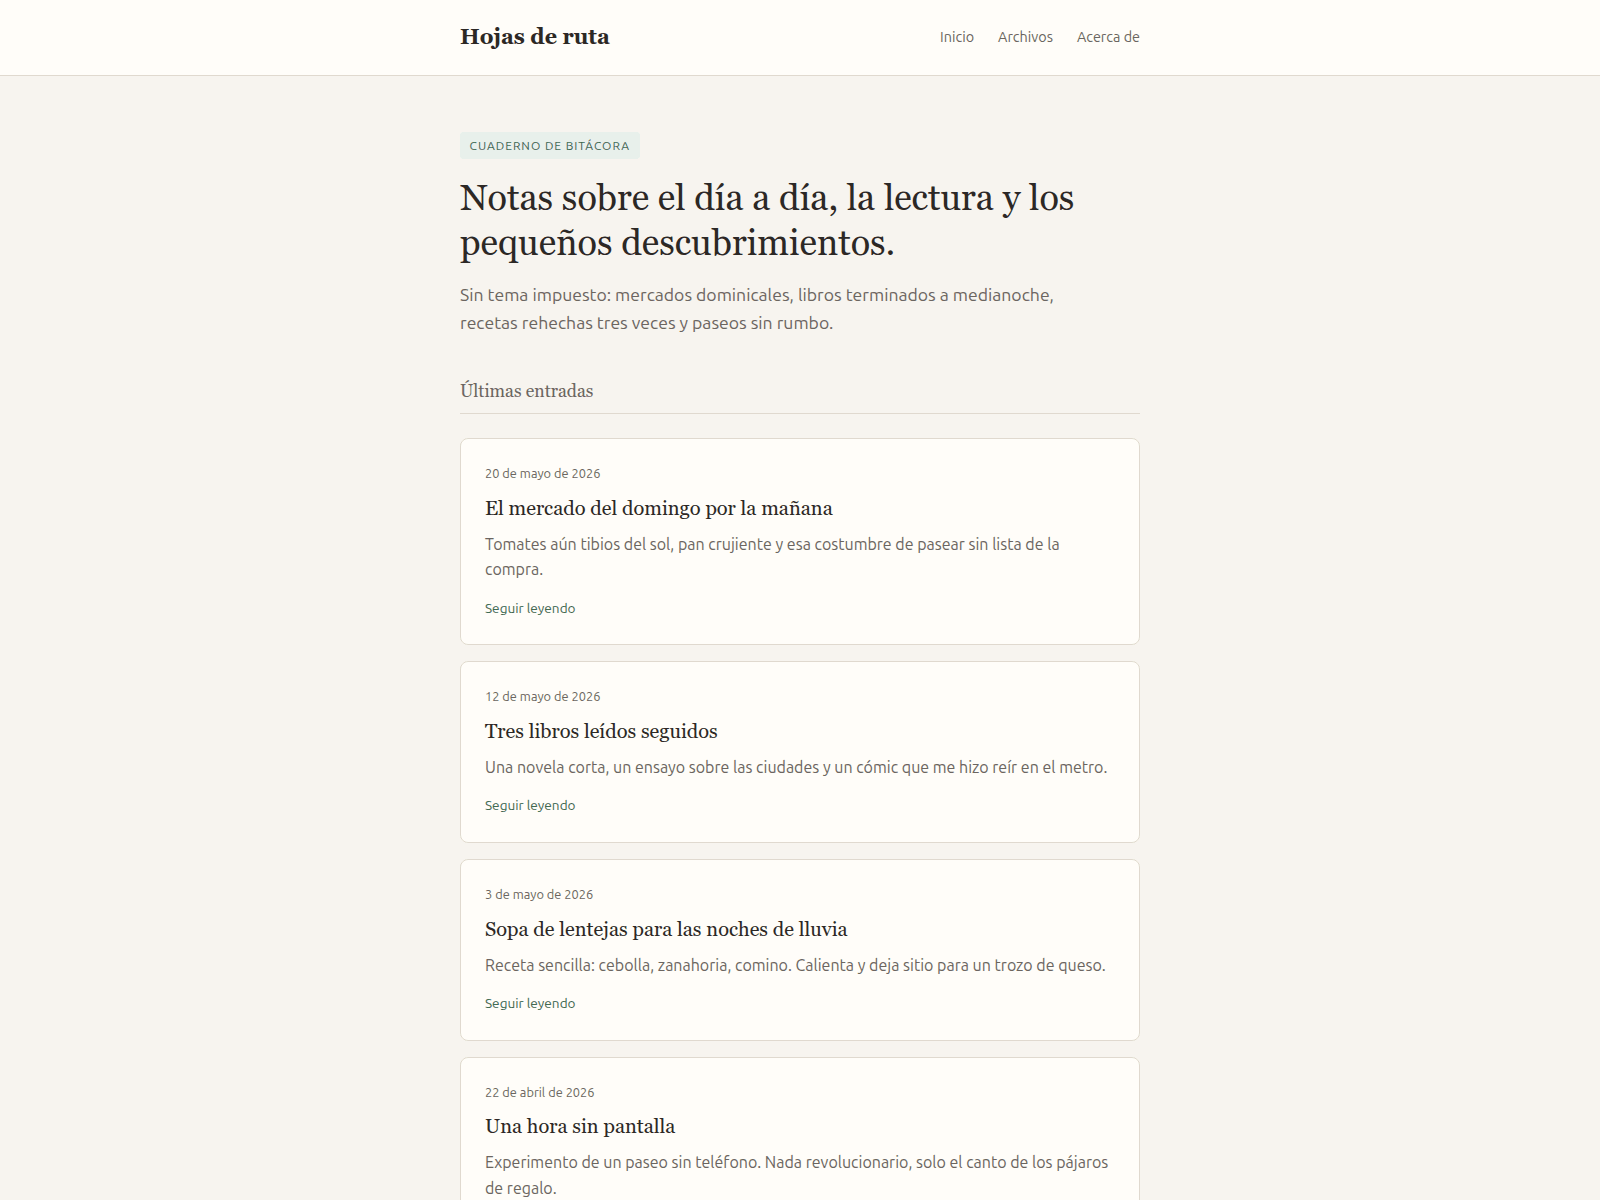Click the Cuaderno de bitácora tag
The width and height of the screenshot is (1600, 1200).
point(550,146)
